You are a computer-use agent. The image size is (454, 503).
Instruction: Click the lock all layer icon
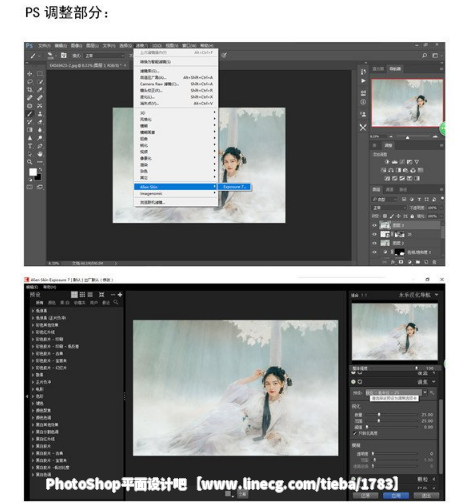pyautogui.click(x=412, y=216)
